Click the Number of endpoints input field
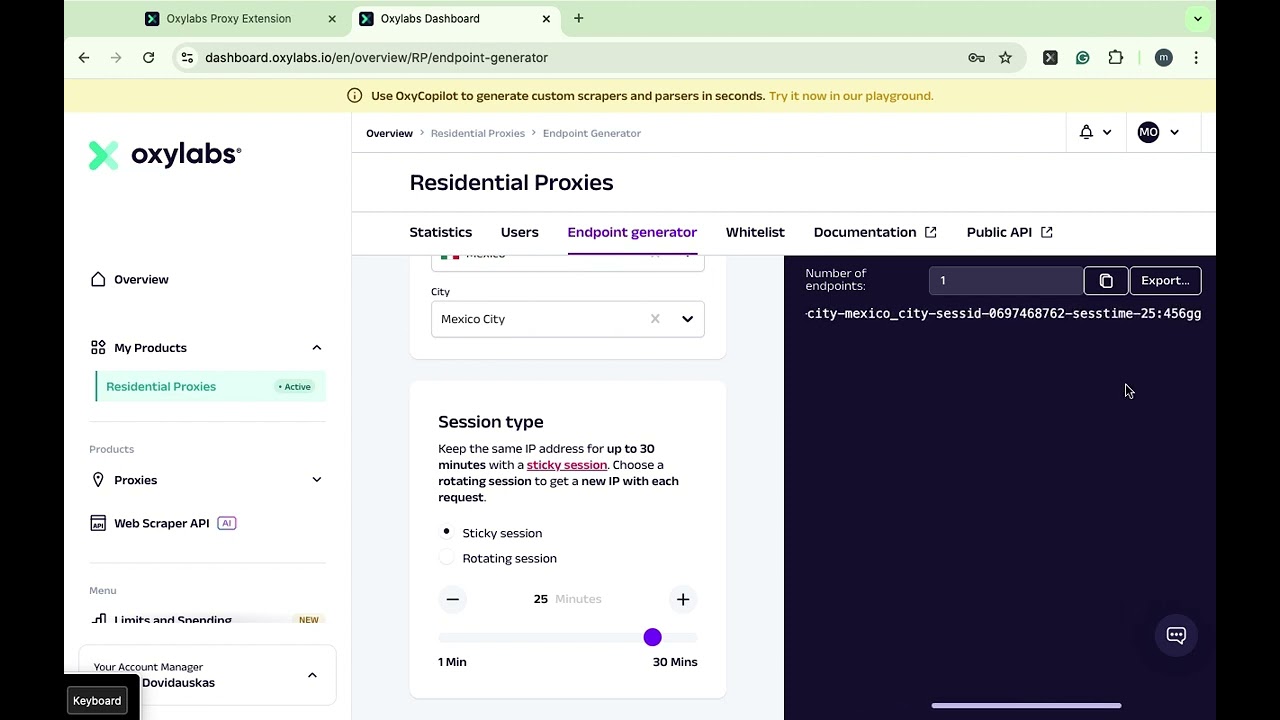The image size is (1280, 720). point(1006,281)
